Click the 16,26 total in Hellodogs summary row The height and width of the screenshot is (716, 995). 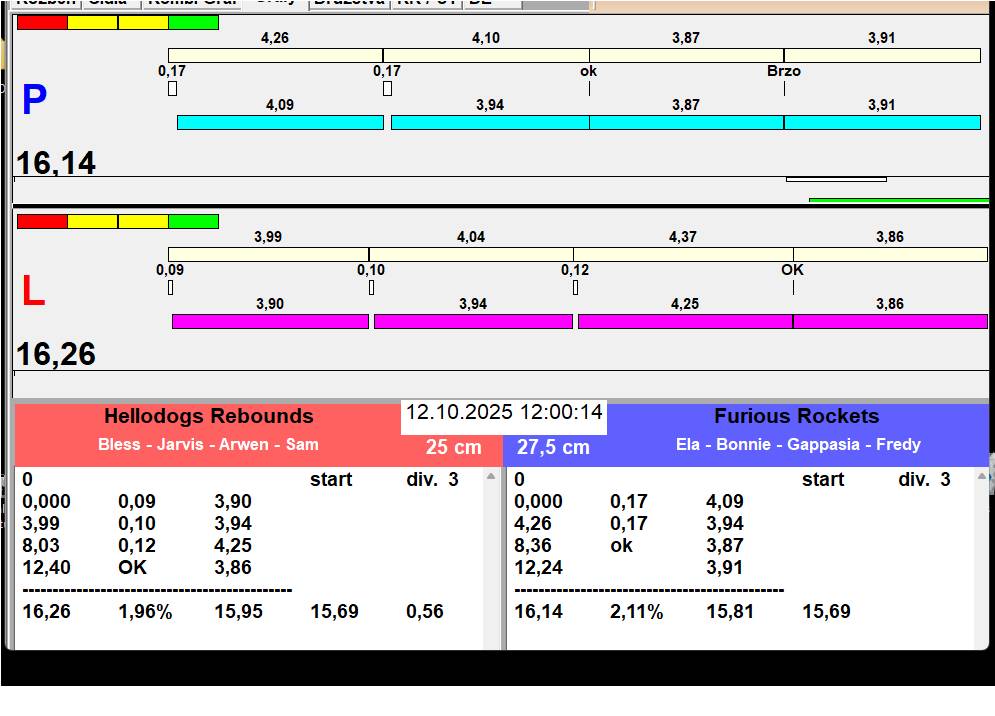pyautogui.click(x=46, y=612)
